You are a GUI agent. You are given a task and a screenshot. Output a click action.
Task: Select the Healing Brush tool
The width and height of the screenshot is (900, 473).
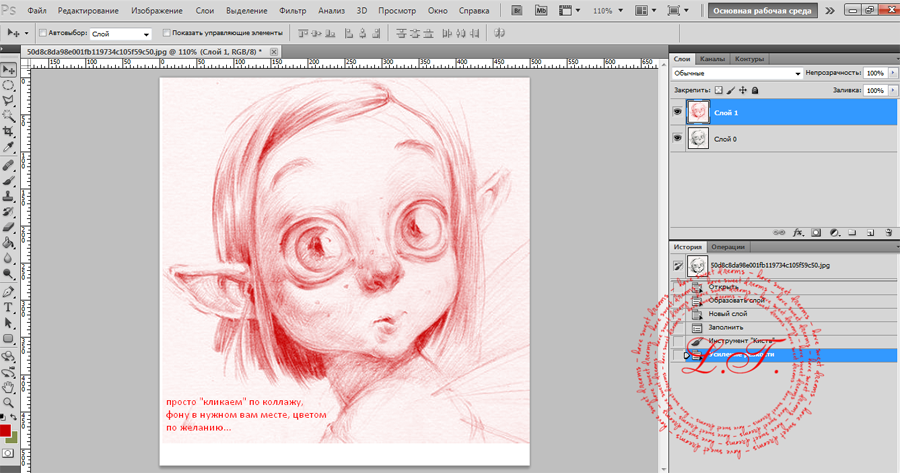click(8, 166)
